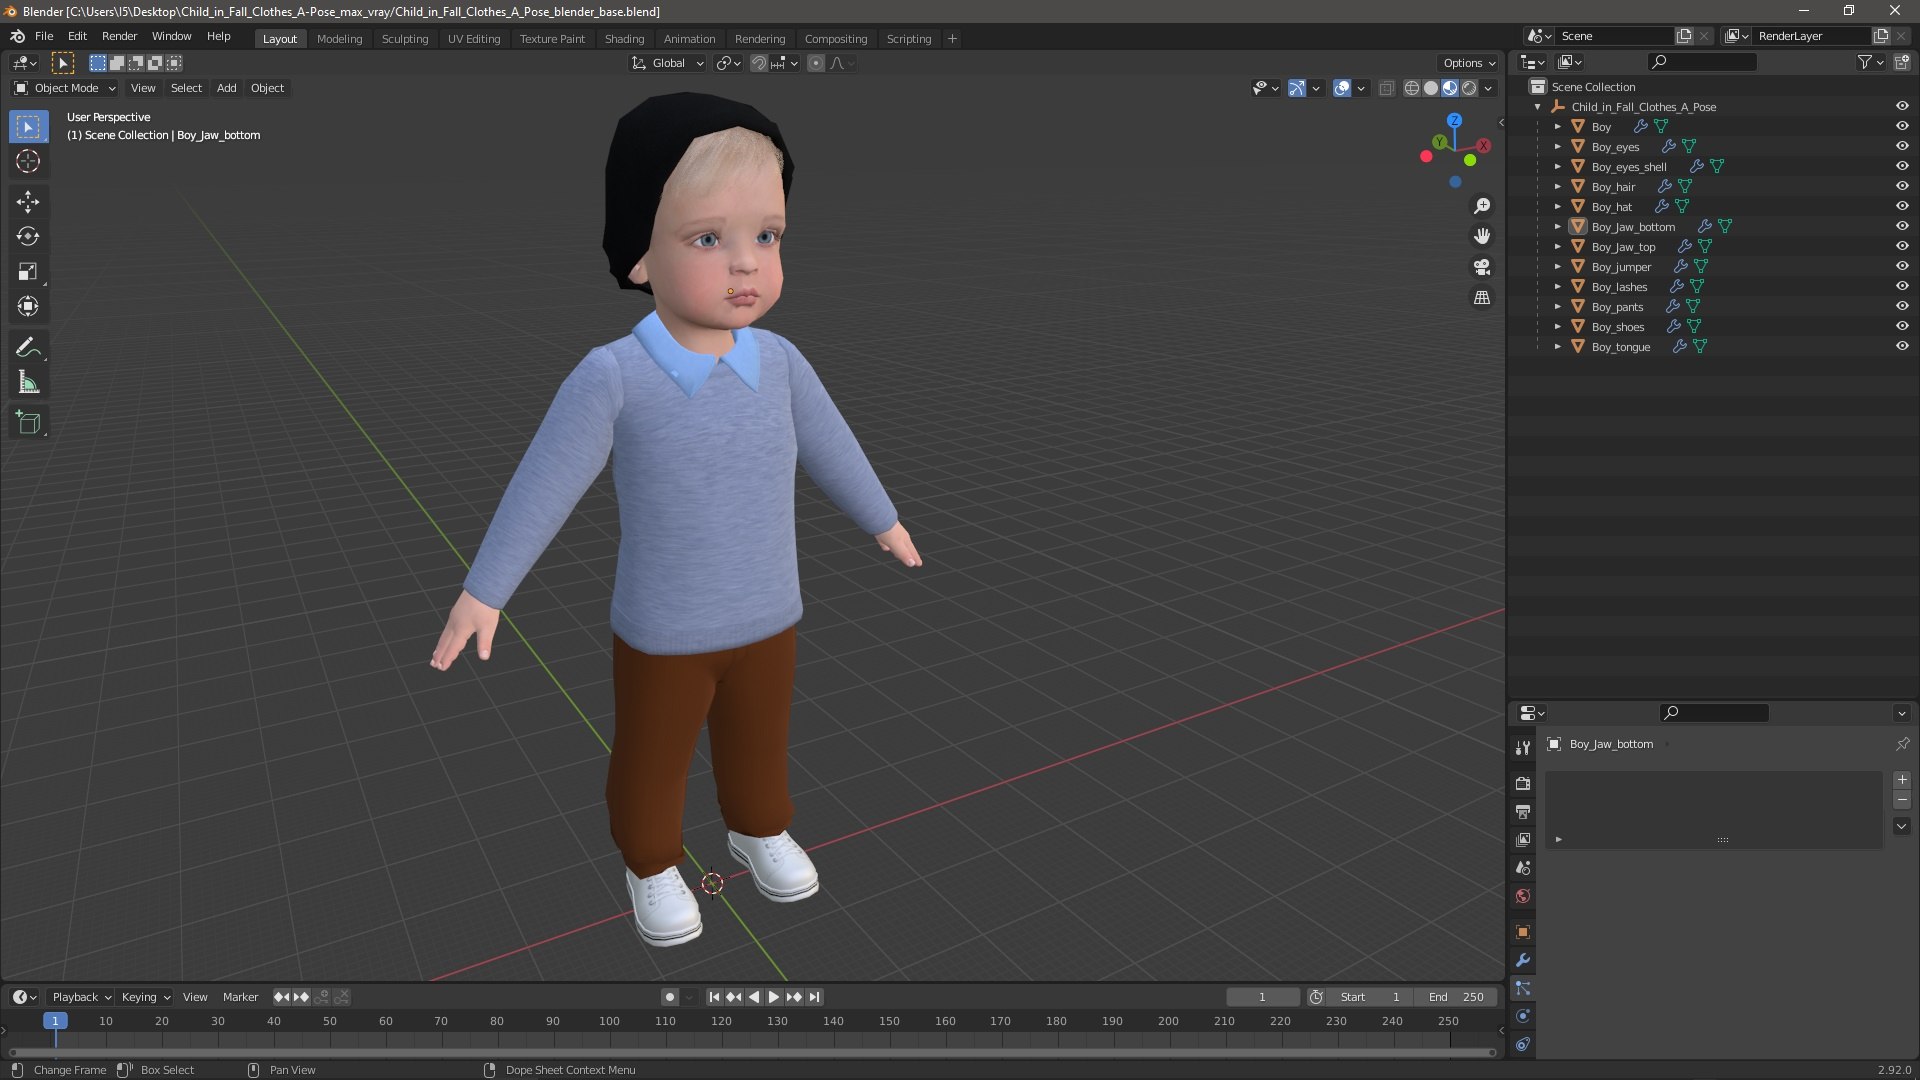Open the Render menu

coord(119,36)
